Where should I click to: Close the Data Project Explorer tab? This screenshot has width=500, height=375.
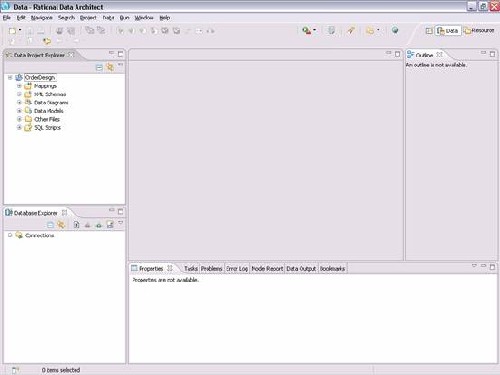coord(71,54)
